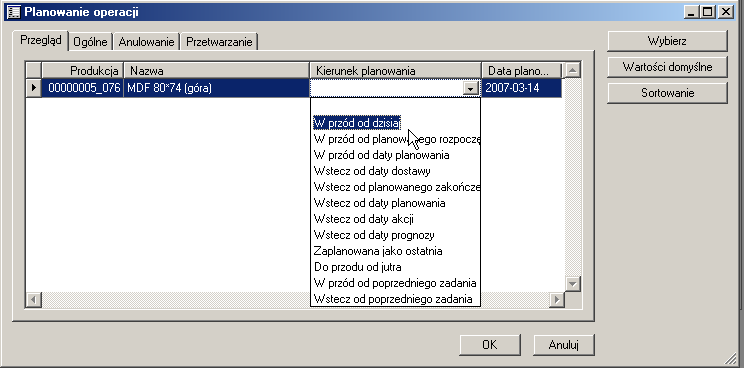744x368 pixels.
Task: Select 'W przód od dzisiaj' option
Action: [x=395, y=123]
